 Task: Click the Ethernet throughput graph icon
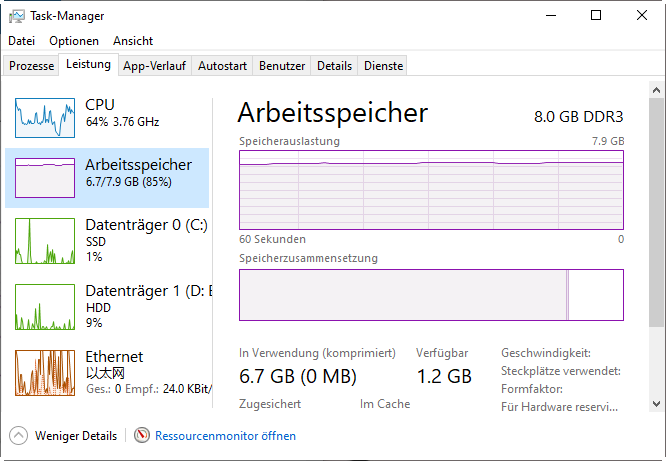coord(45,373)
